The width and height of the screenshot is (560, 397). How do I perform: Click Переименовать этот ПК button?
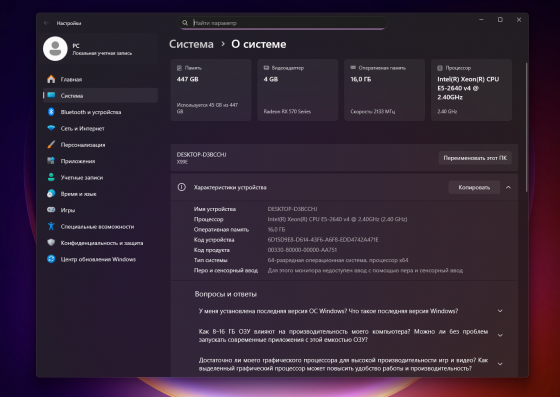[x=475, y=158]
